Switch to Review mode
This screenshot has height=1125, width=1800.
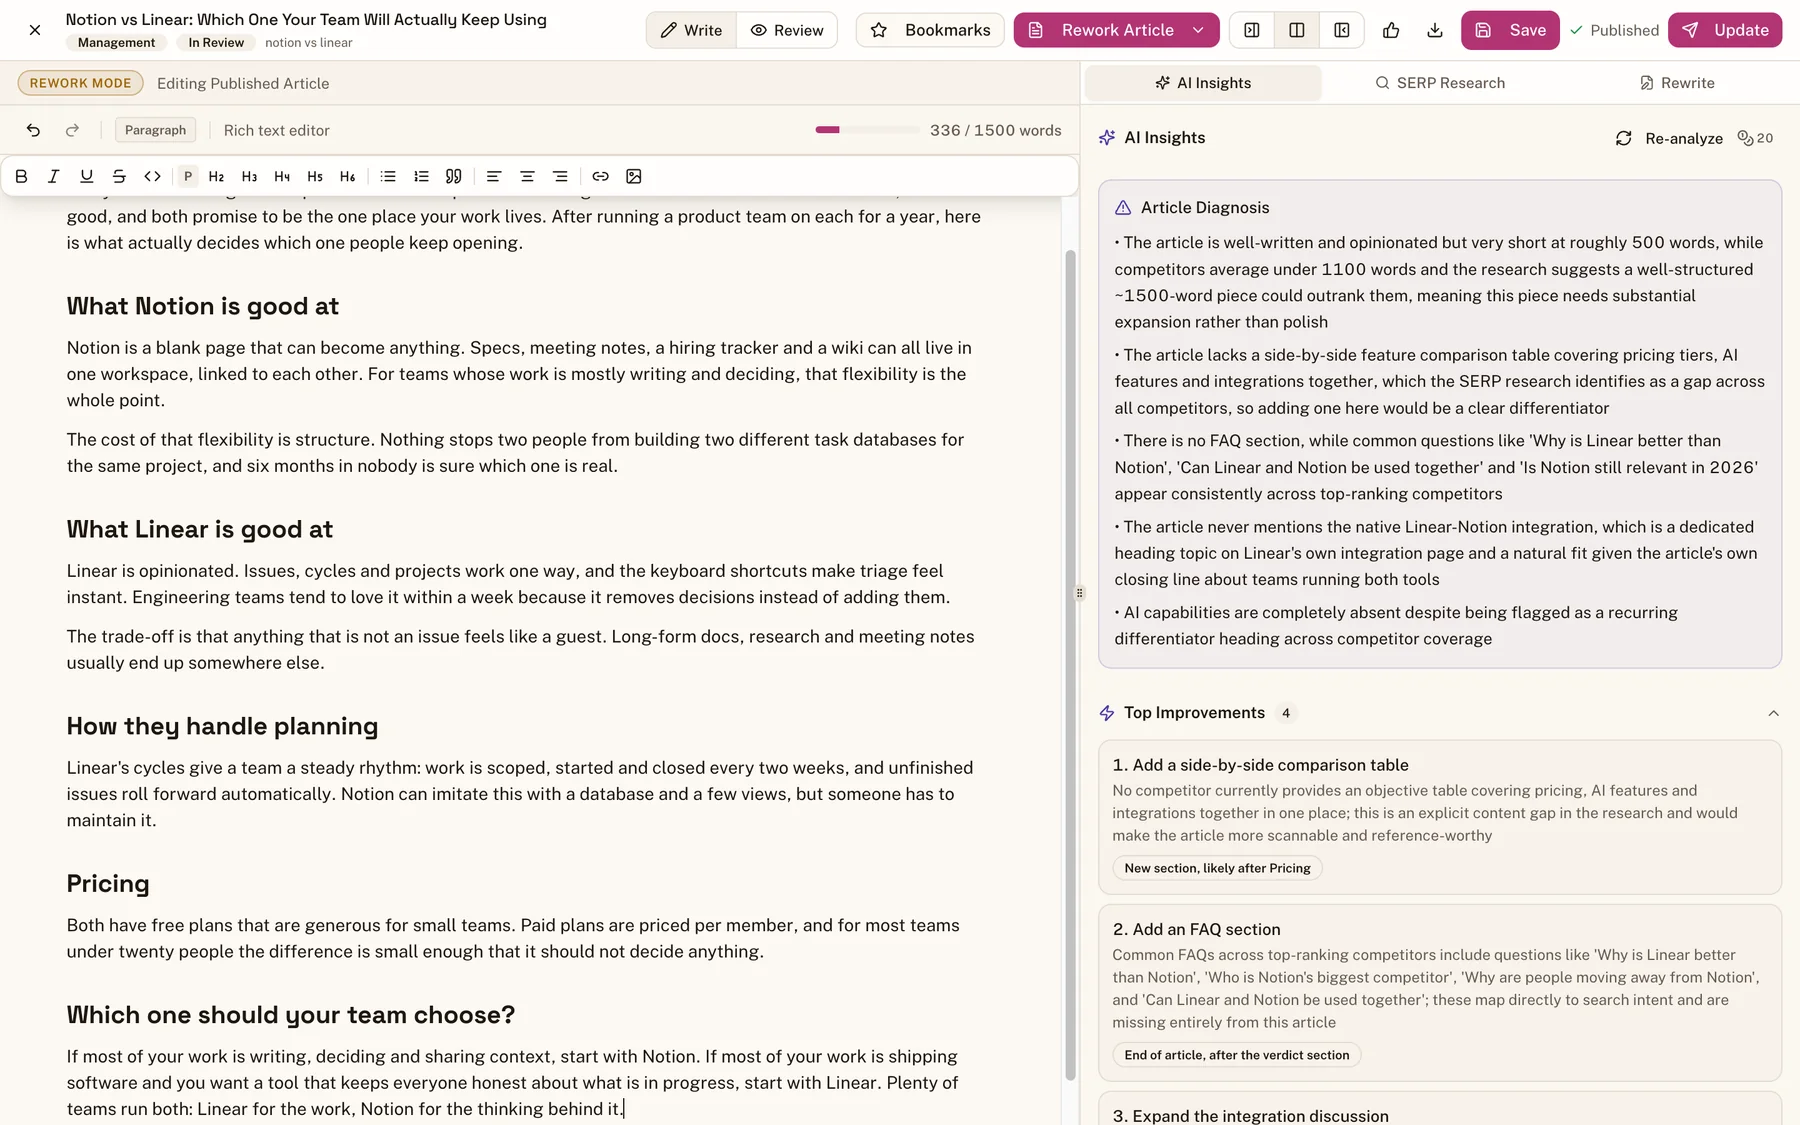coord(787,30)
